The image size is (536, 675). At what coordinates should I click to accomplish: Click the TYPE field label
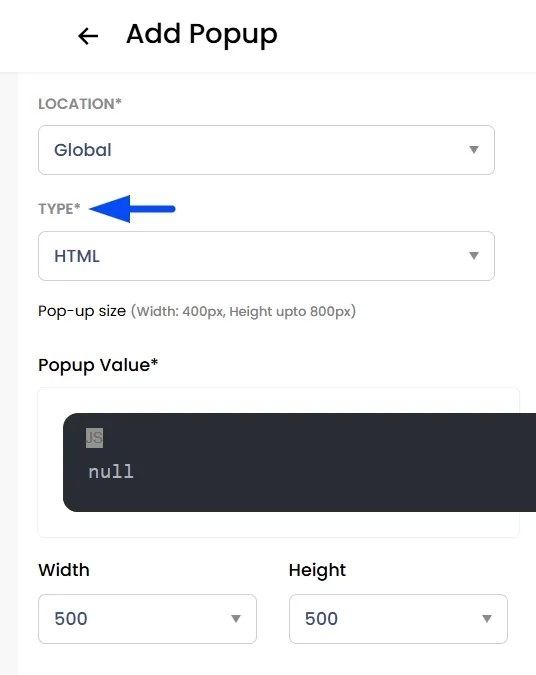click(x=59, y=209)
